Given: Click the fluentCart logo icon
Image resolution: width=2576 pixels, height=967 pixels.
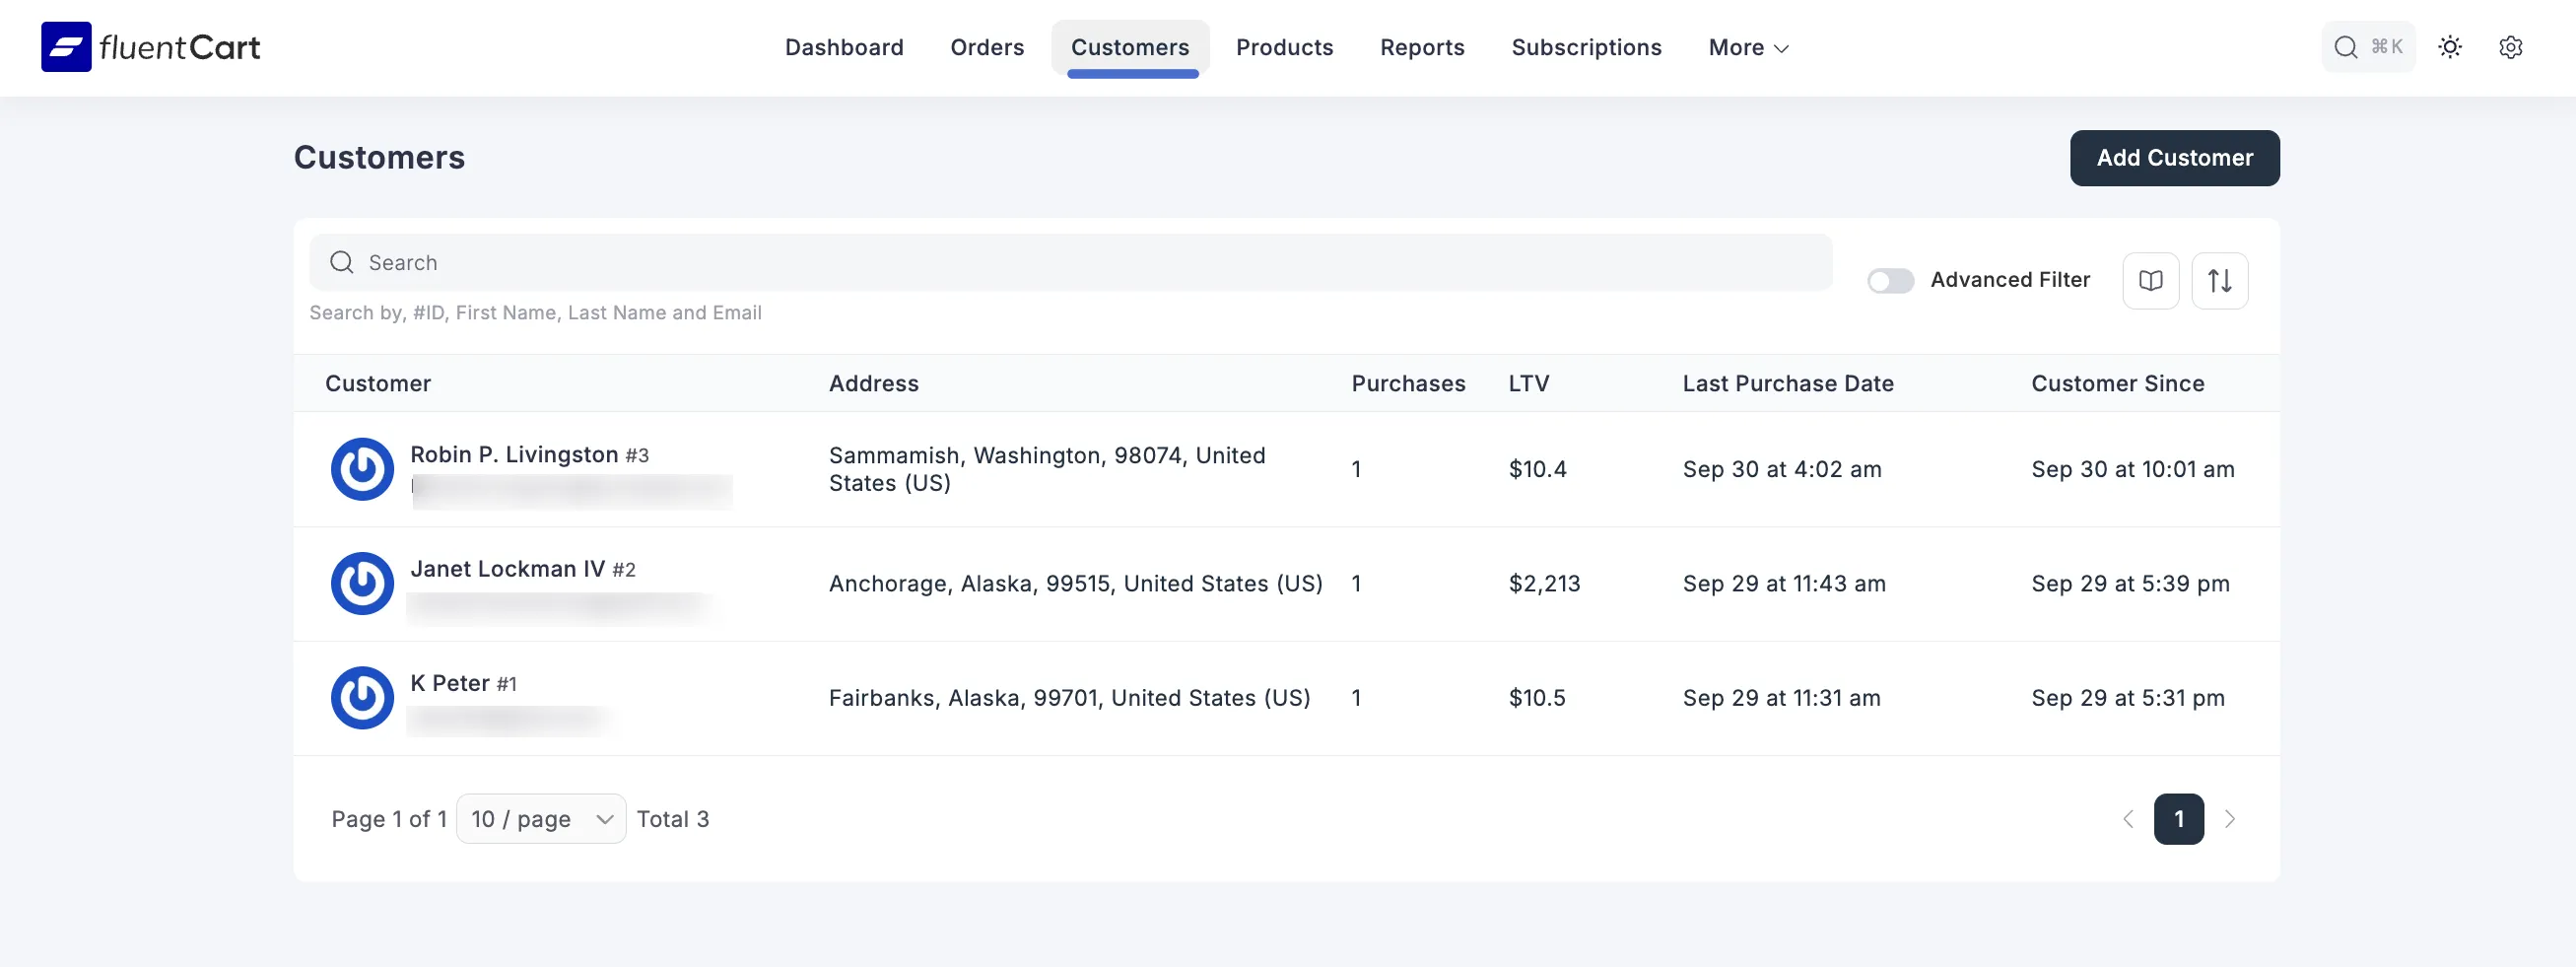Looking at the screenshot, I should click(66, 47).
